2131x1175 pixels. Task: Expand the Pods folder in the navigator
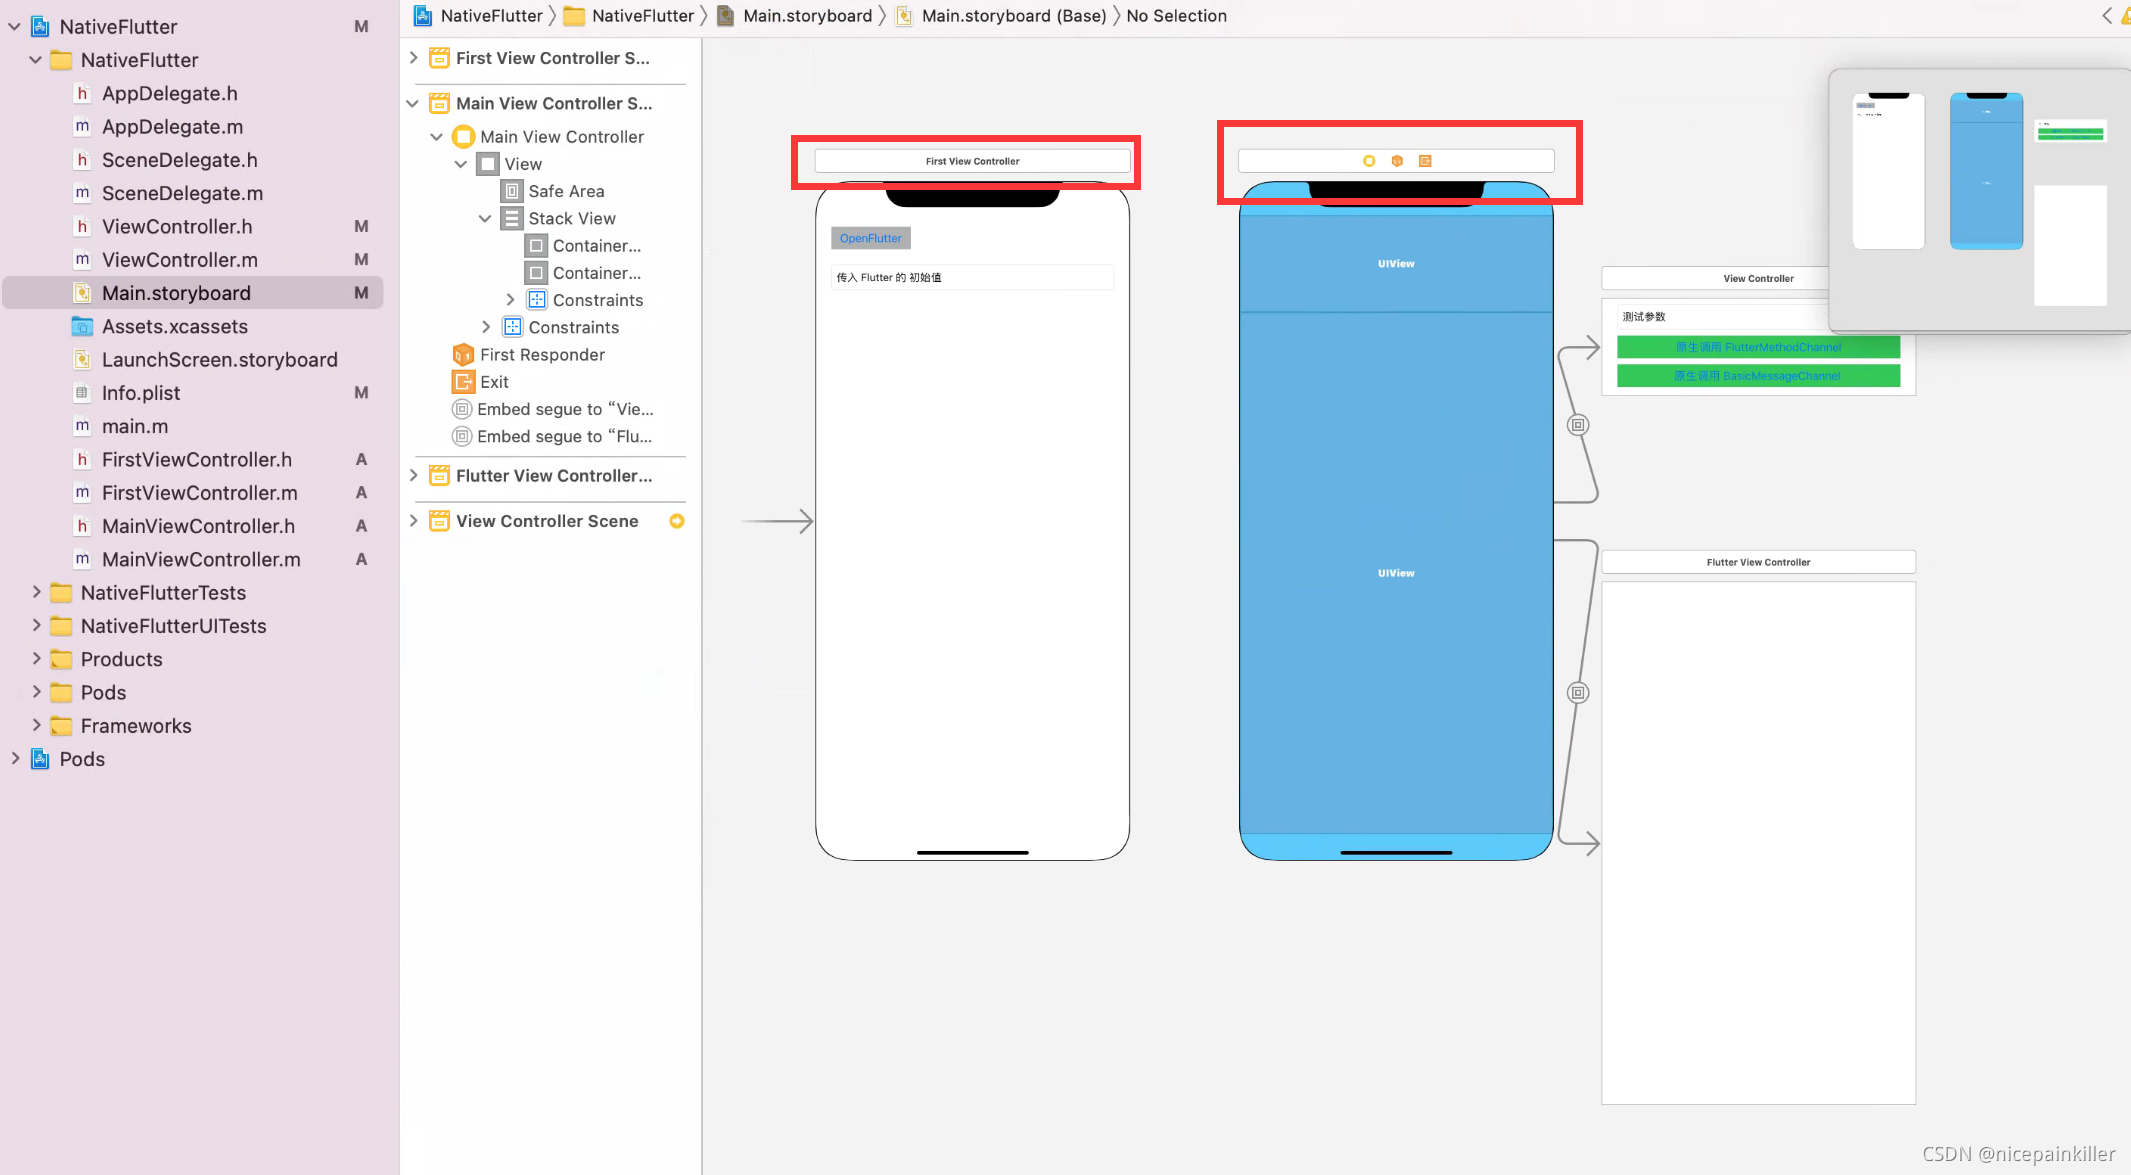pyautogui.click(x=36, y=692)
